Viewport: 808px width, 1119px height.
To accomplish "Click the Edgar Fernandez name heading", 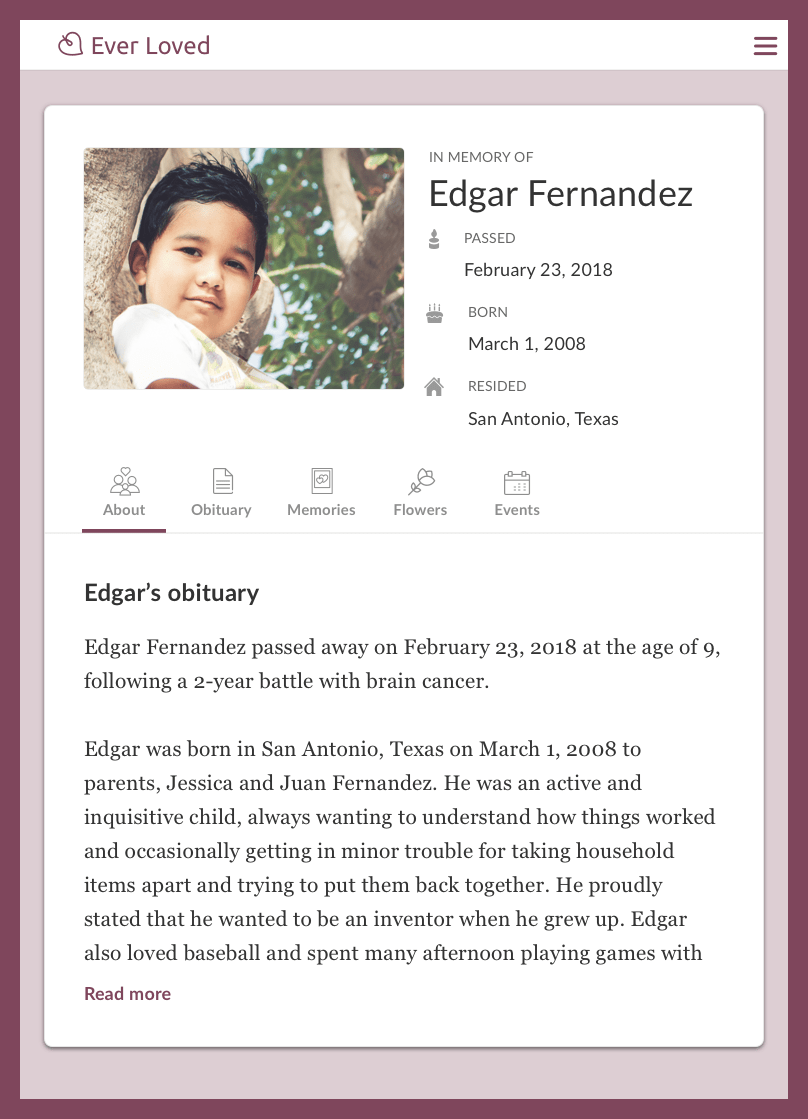I will coord(560,193).
